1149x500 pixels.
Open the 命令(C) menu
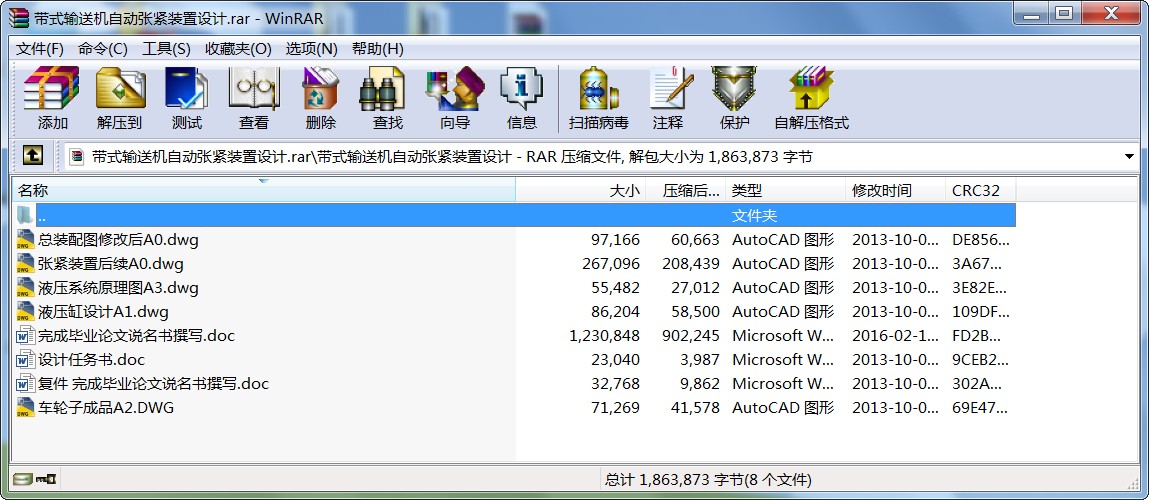tap(103, 49)
